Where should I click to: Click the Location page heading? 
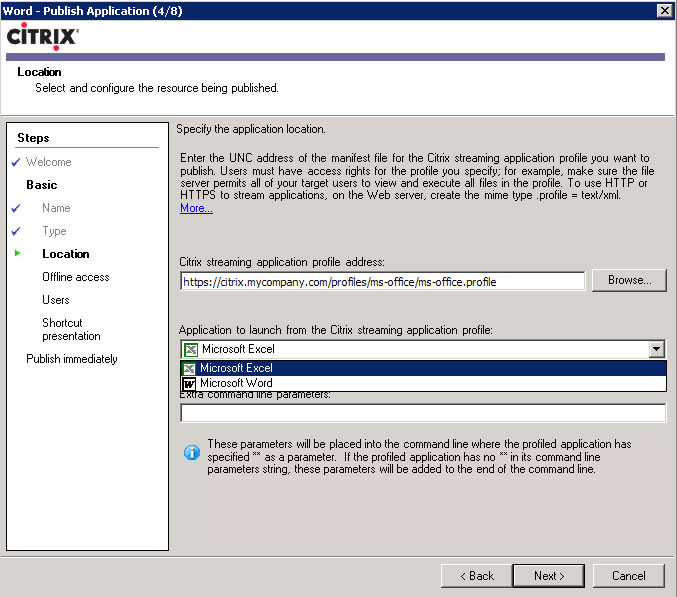[39, 72]
